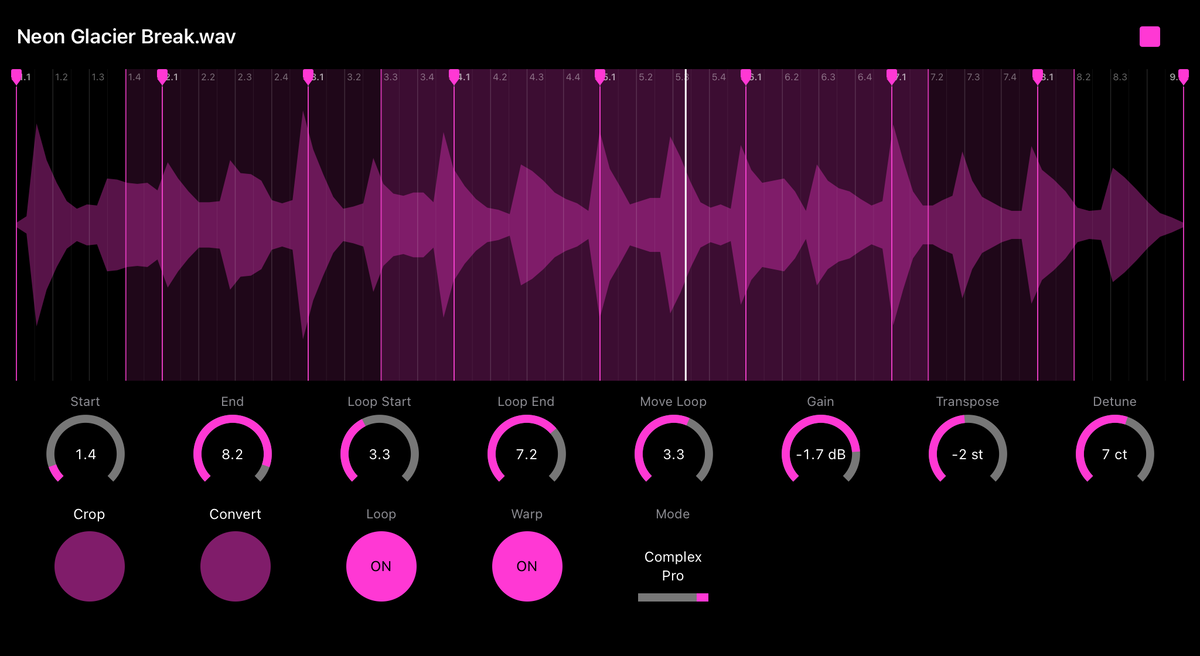Click ruler label 7.3
Screen dimensions: 1200x656
click(973, 77)
